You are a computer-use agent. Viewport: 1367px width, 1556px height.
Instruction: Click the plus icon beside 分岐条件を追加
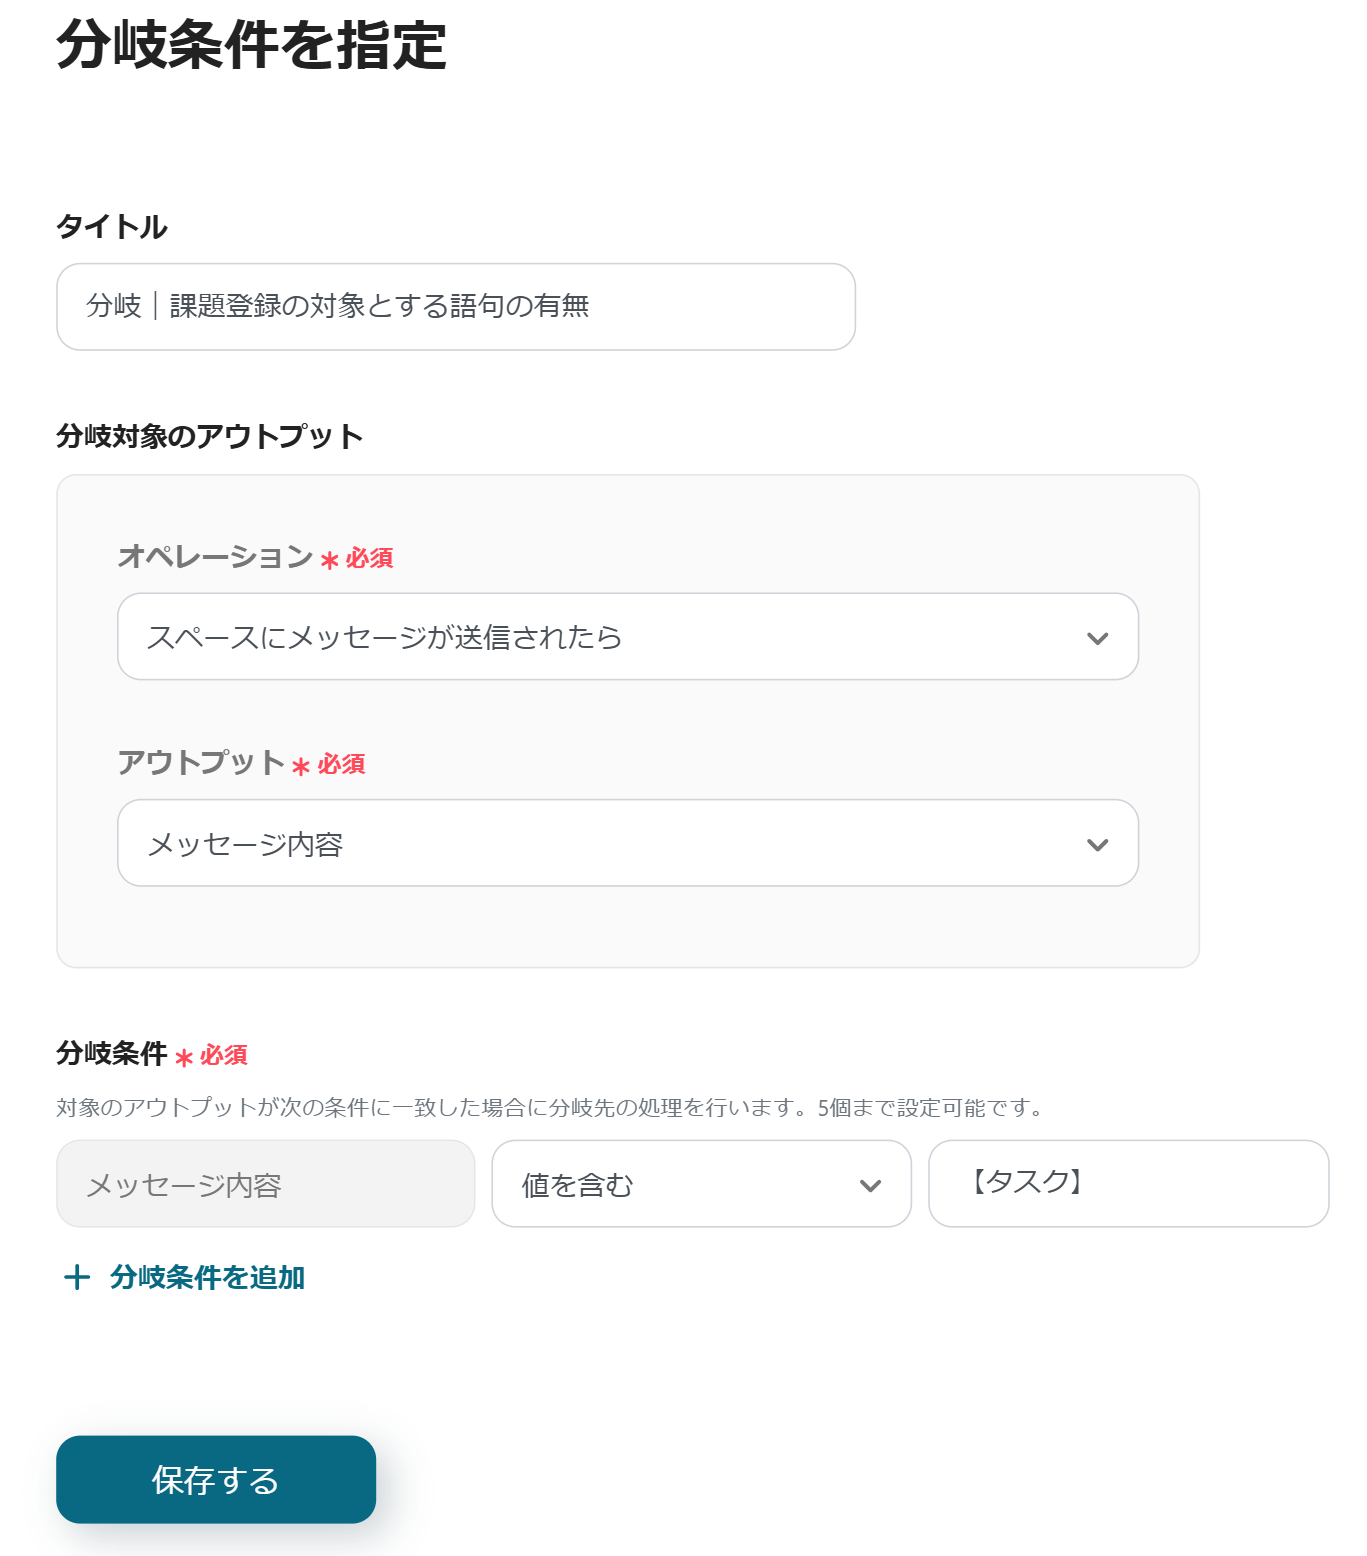[x=77, y=1277]
